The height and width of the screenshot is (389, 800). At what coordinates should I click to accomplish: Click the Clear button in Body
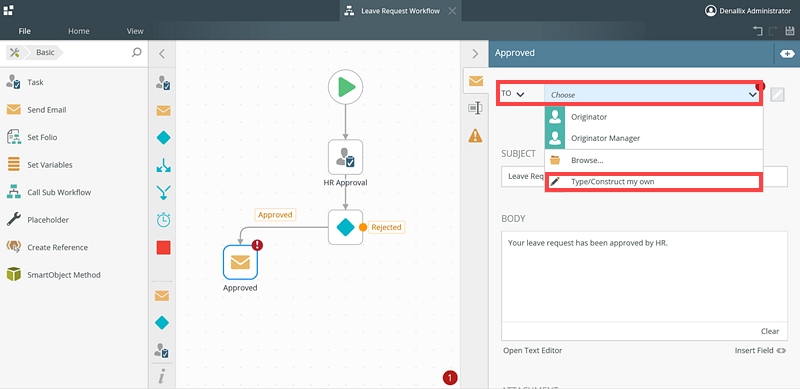[770, 331]
